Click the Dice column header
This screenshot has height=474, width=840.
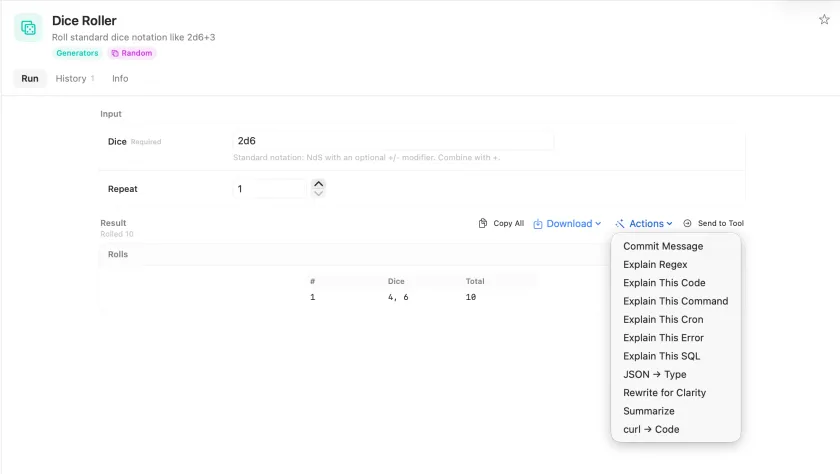click(x=396, y=281)
